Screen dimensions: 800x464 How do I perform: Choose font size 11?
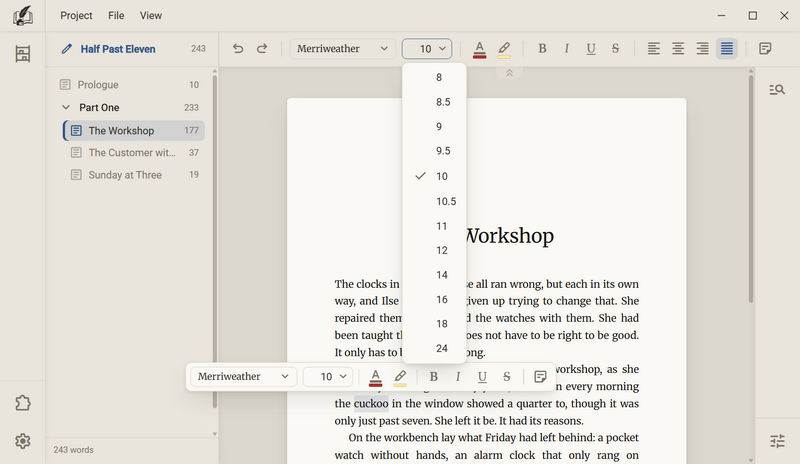pyautogui.click(x=434, y=226)
